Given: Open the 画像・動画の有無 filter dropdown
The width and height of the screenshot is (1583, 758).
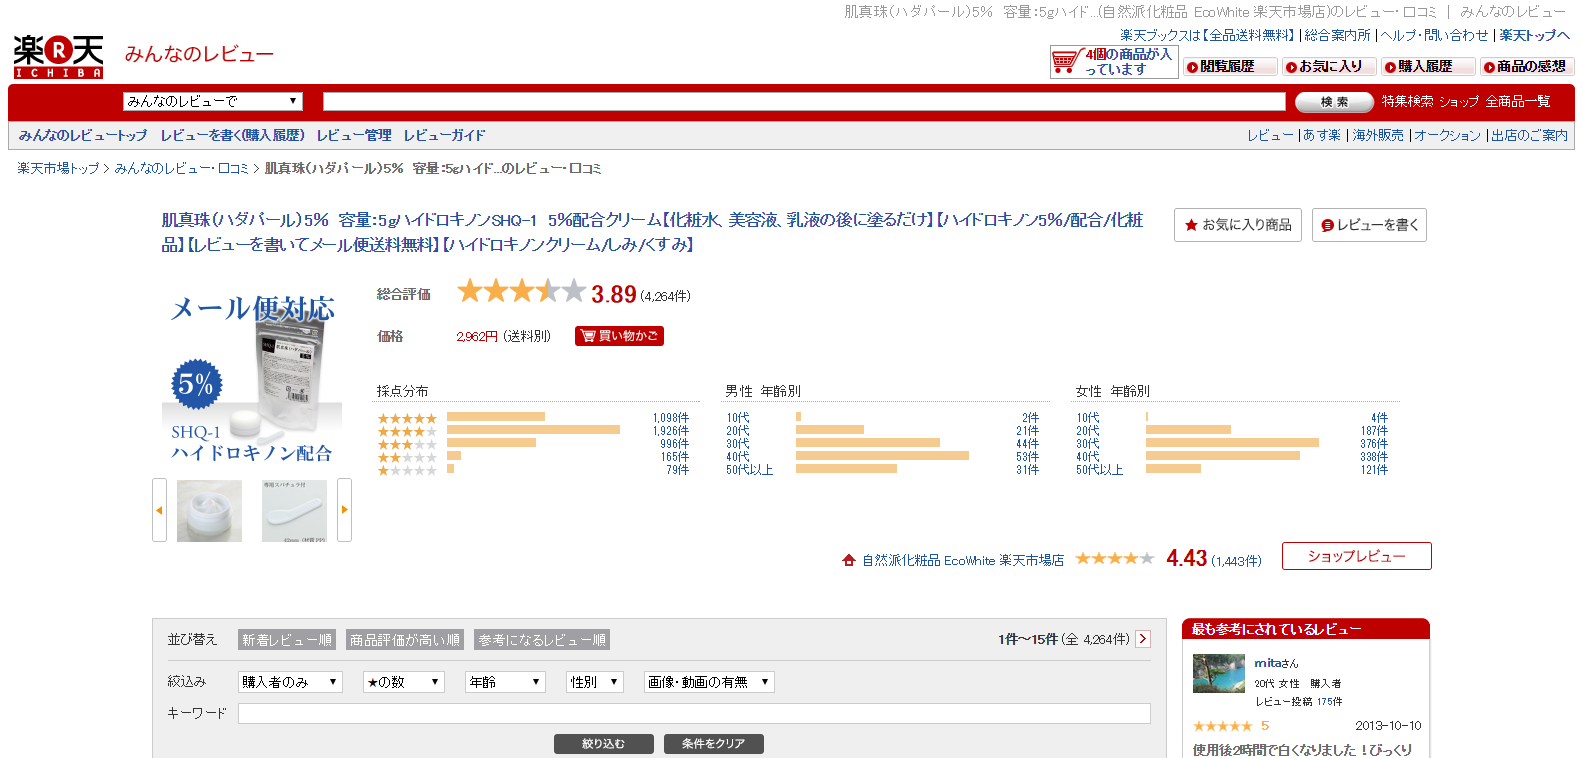Looking at the screenshot, I should coord(709,682).
